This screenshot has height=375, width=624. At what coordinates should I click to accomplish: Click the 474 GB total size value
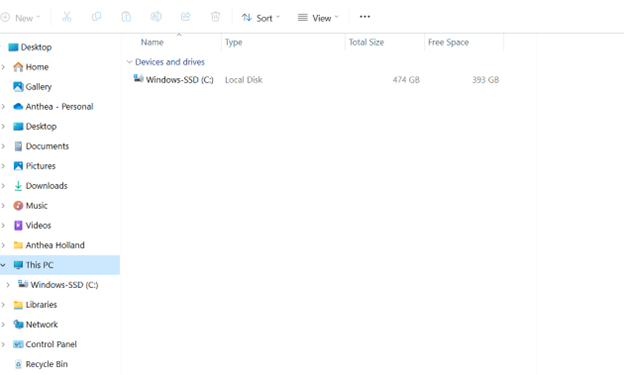coord(406,80)
